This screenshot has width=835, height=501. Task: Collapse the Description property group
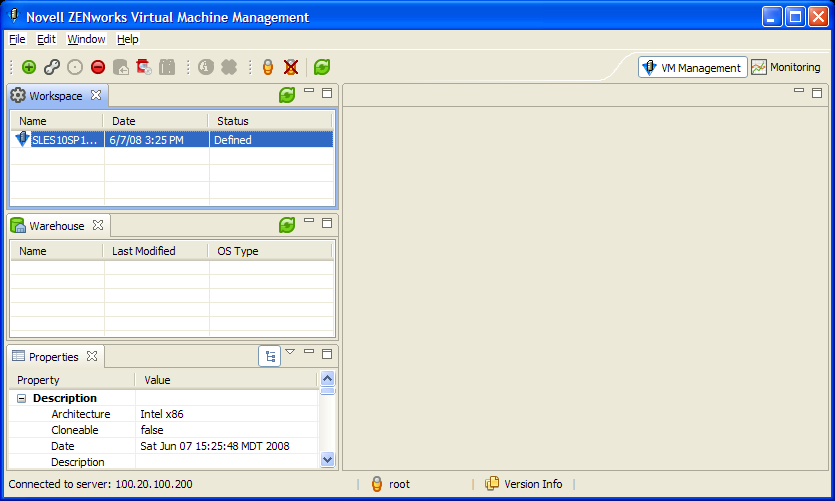21,398
